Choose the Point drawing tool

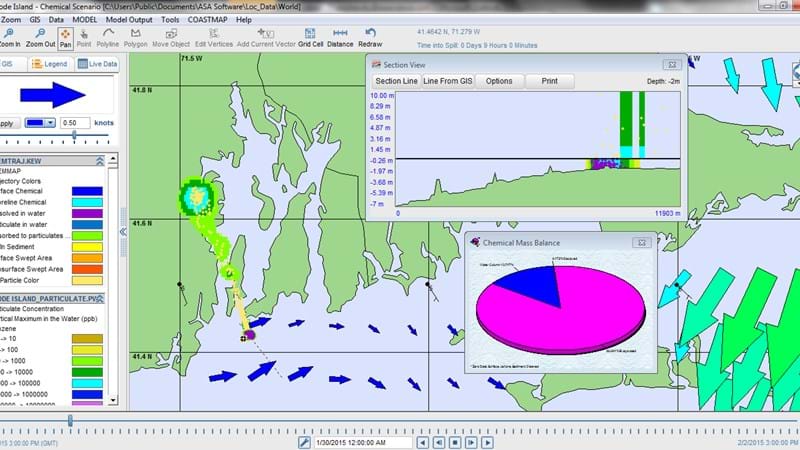pyautogui.click(x=84, y=38)
